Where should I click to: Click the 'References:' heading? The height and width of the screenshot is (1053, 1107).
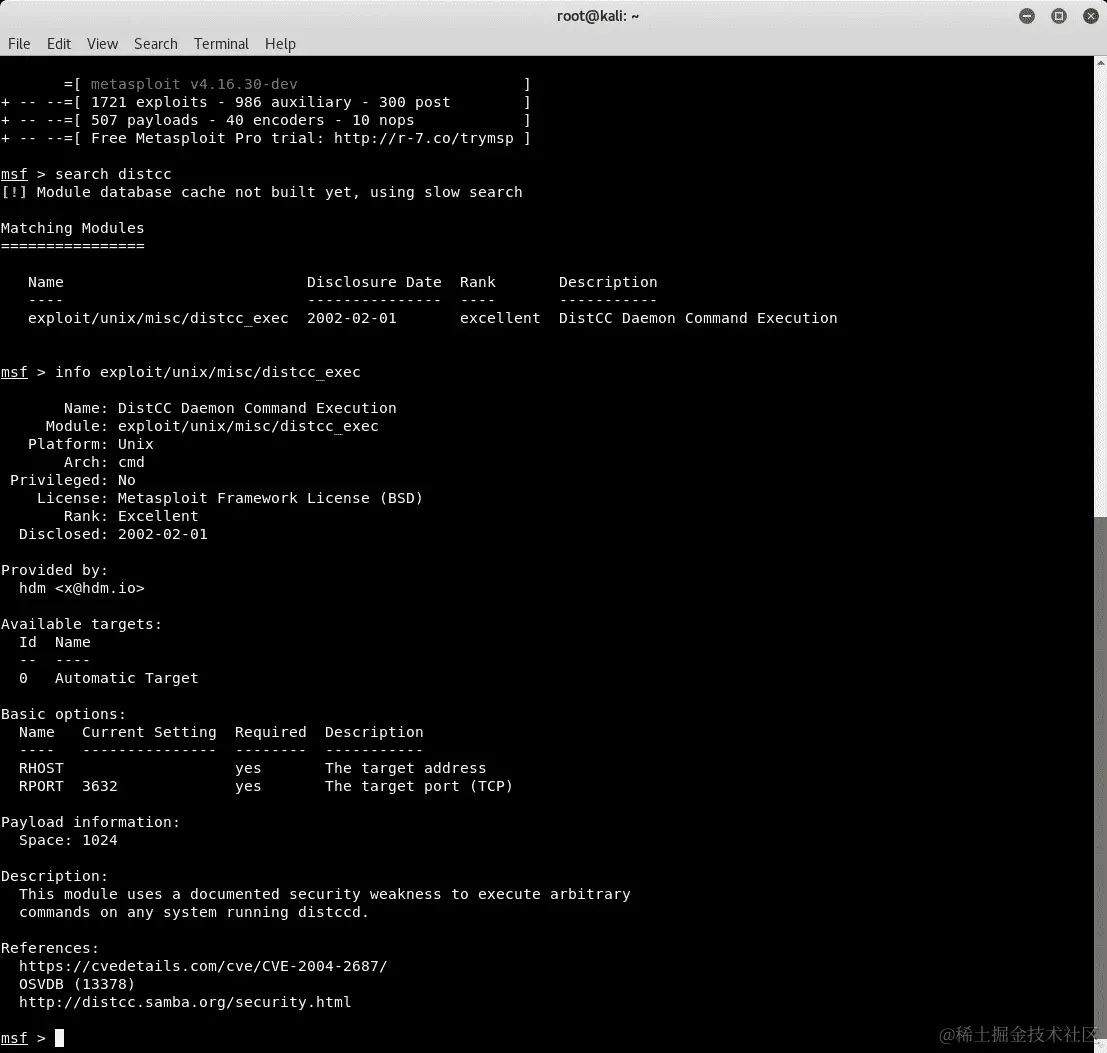tap(50, 948)
